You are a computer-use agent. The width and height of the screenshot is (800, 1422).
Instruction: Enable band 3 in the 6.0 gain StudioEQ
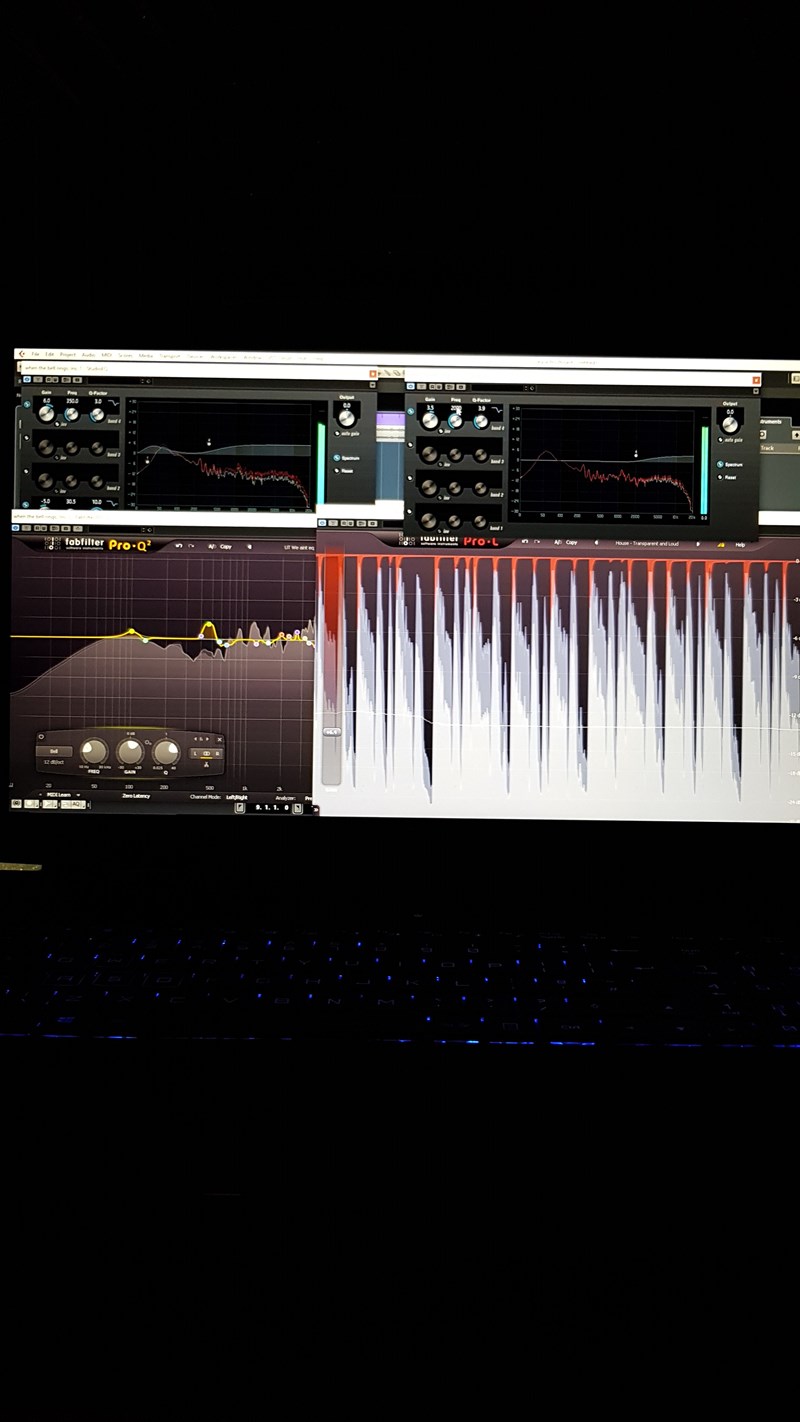coord(26,437)
